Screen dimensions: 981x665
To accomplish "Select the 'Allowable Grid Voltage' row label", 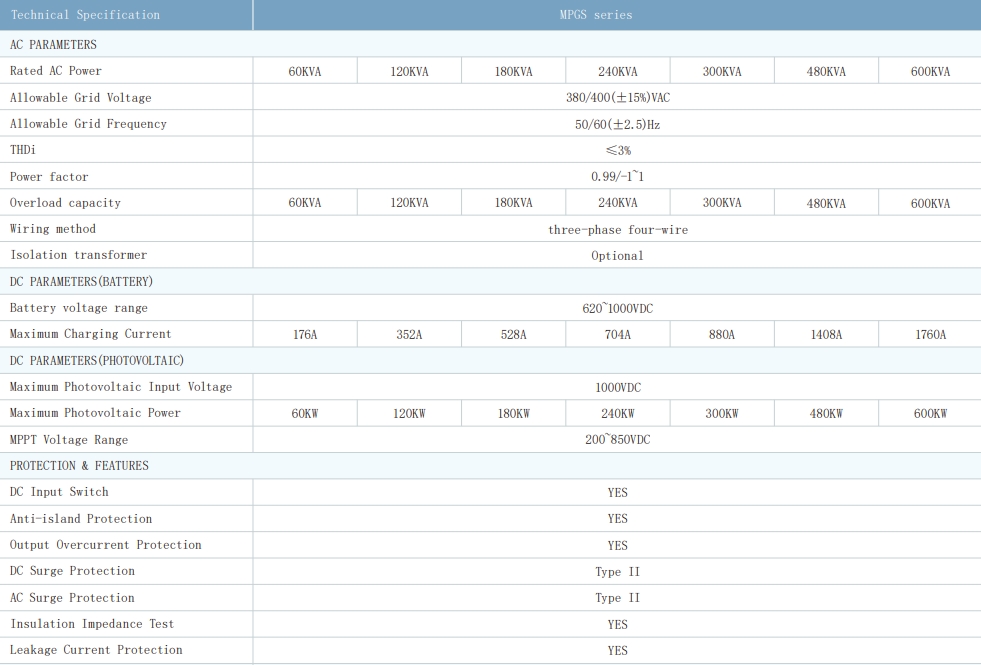I will click(x=80, y=98).
